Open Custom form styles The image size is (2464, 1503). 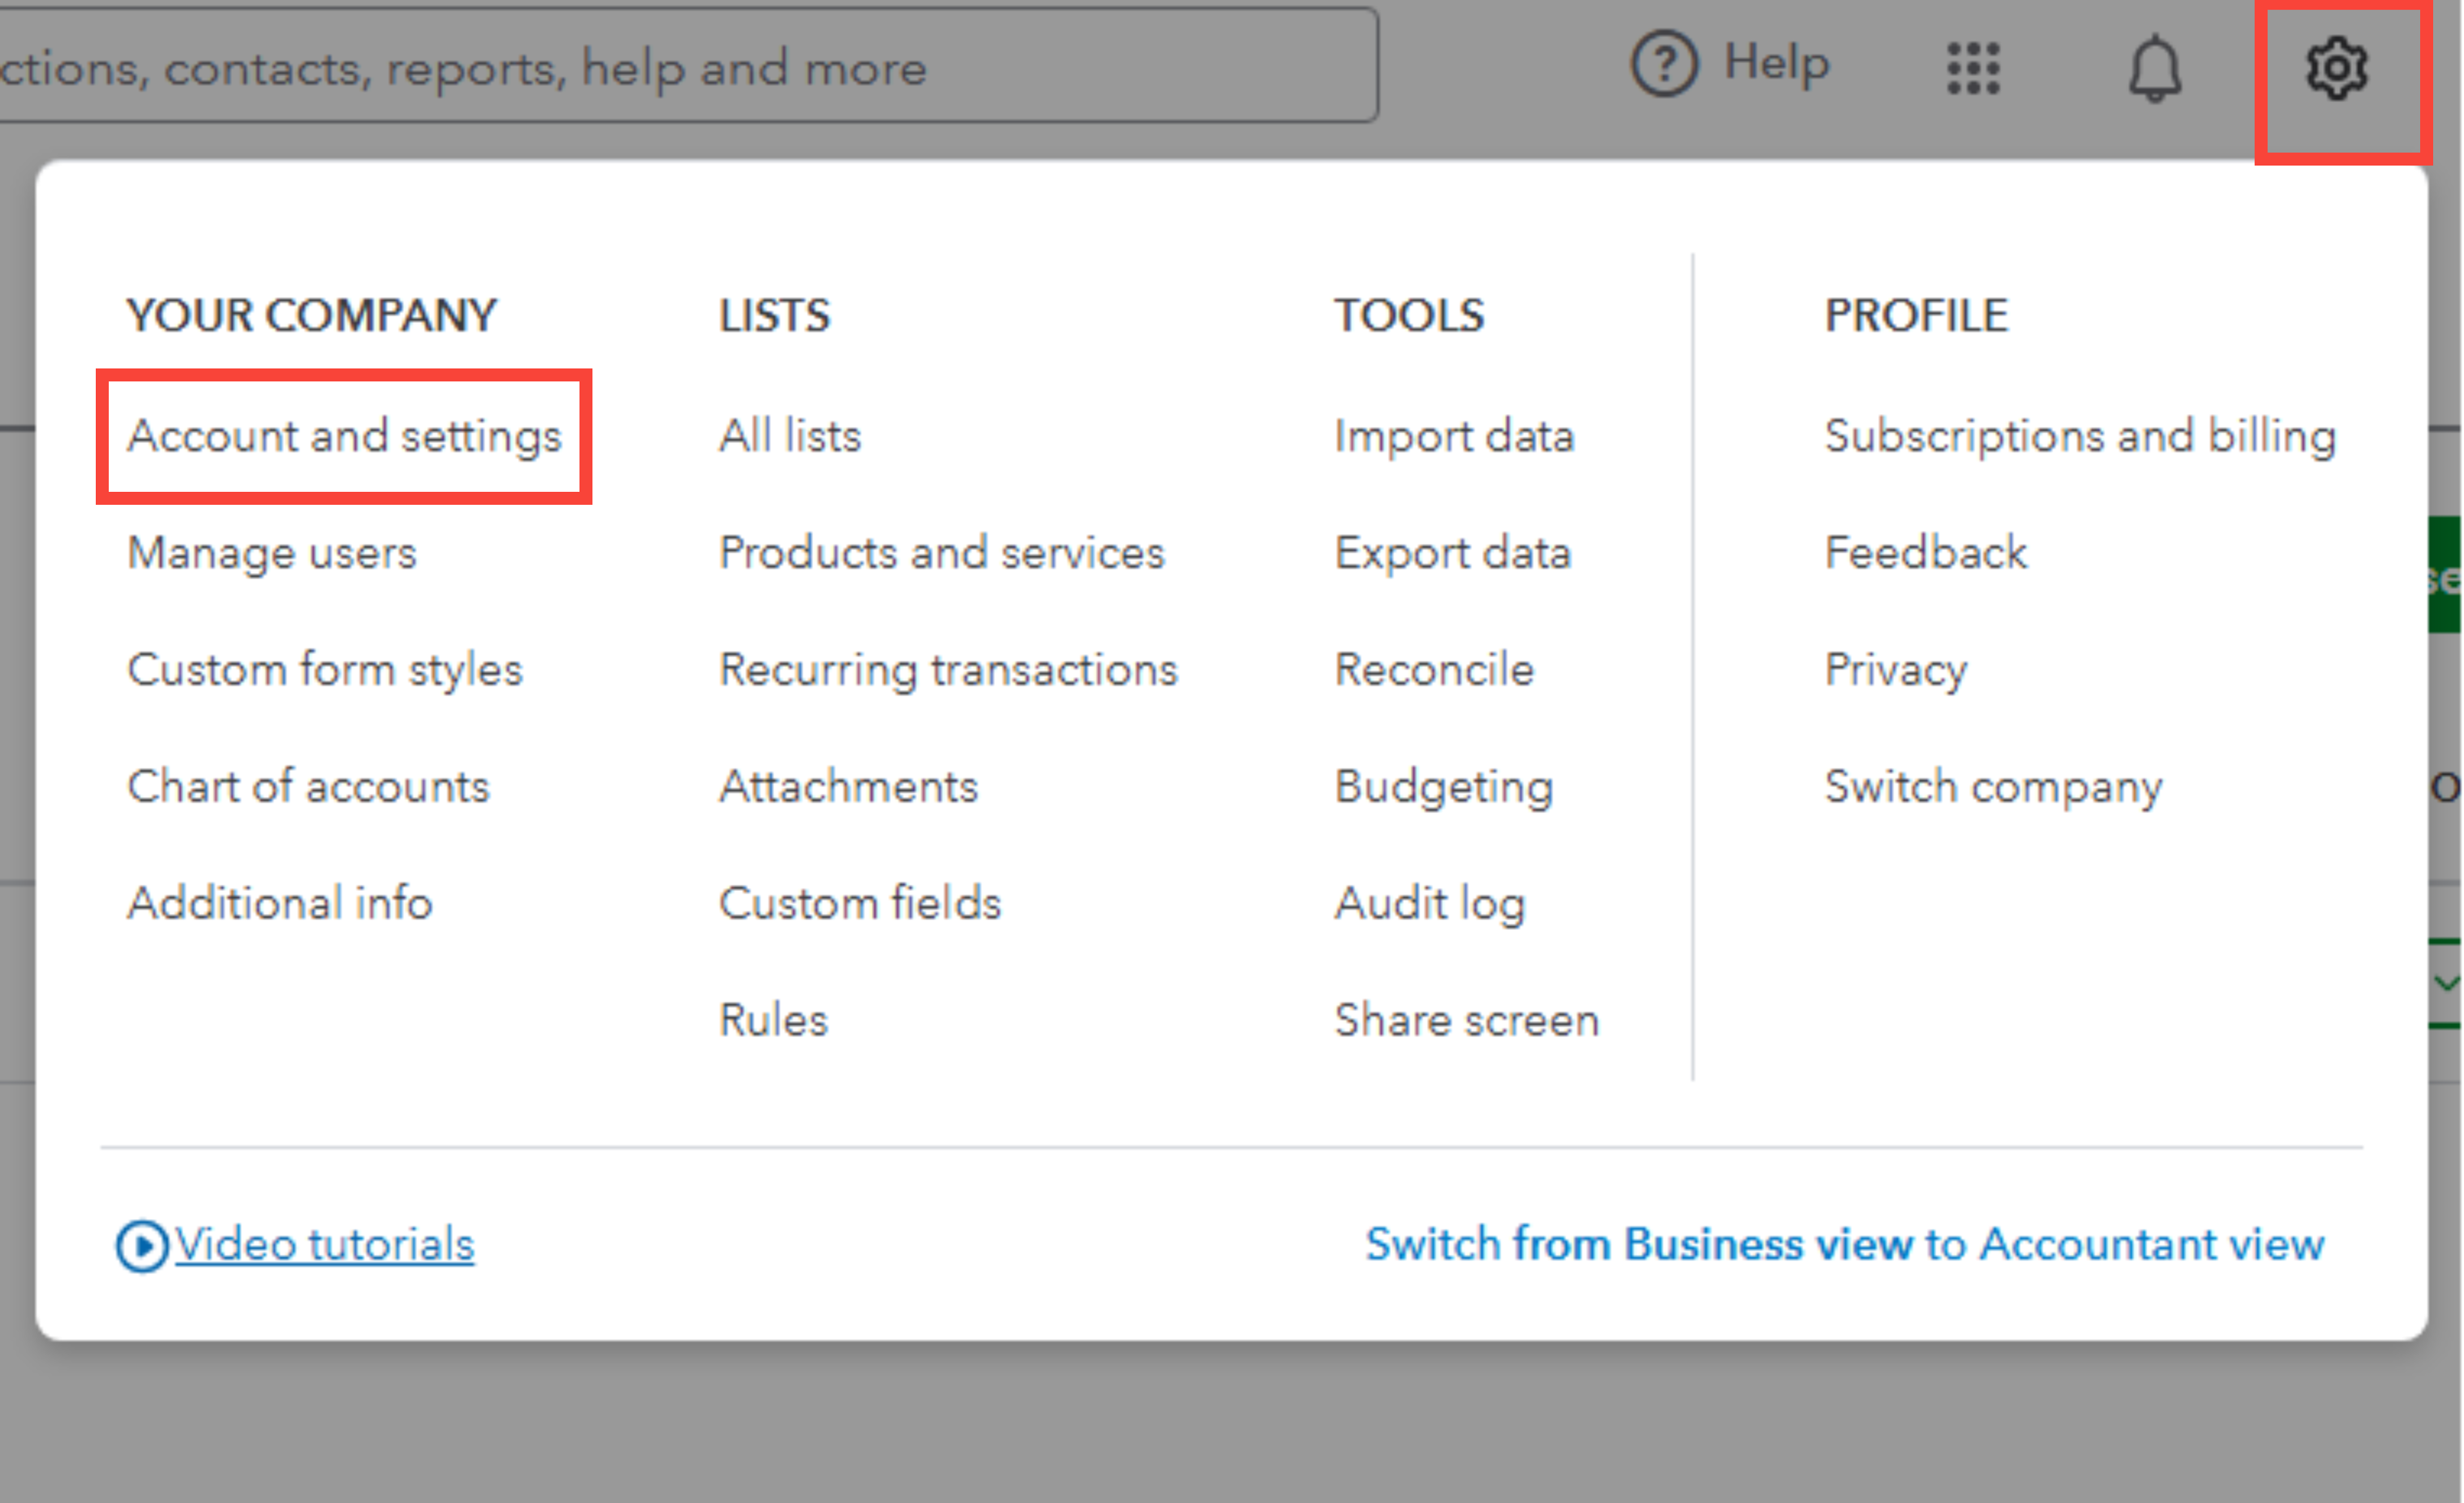point(324,669)
